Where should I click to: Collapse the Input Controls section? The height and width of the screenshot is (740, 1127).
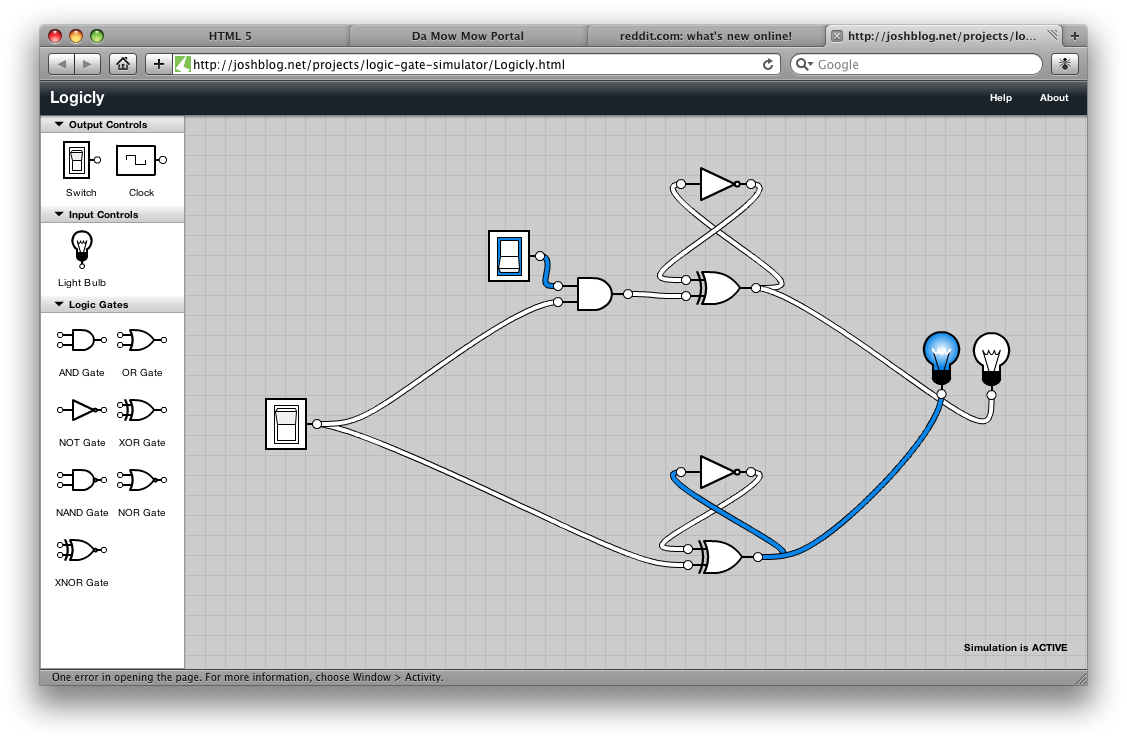(x=59, y=215)
